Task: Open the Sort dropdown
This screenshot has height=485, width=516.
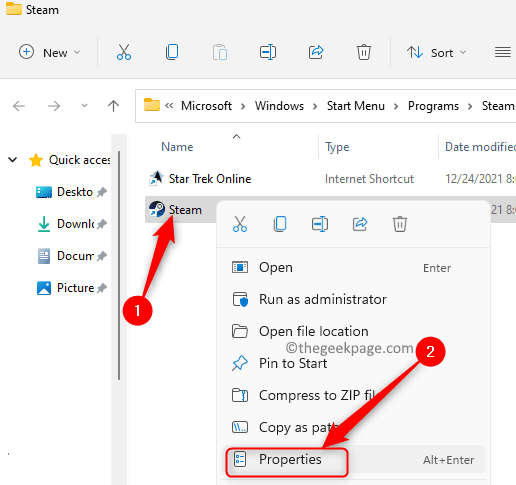Action: click(436, 52)
